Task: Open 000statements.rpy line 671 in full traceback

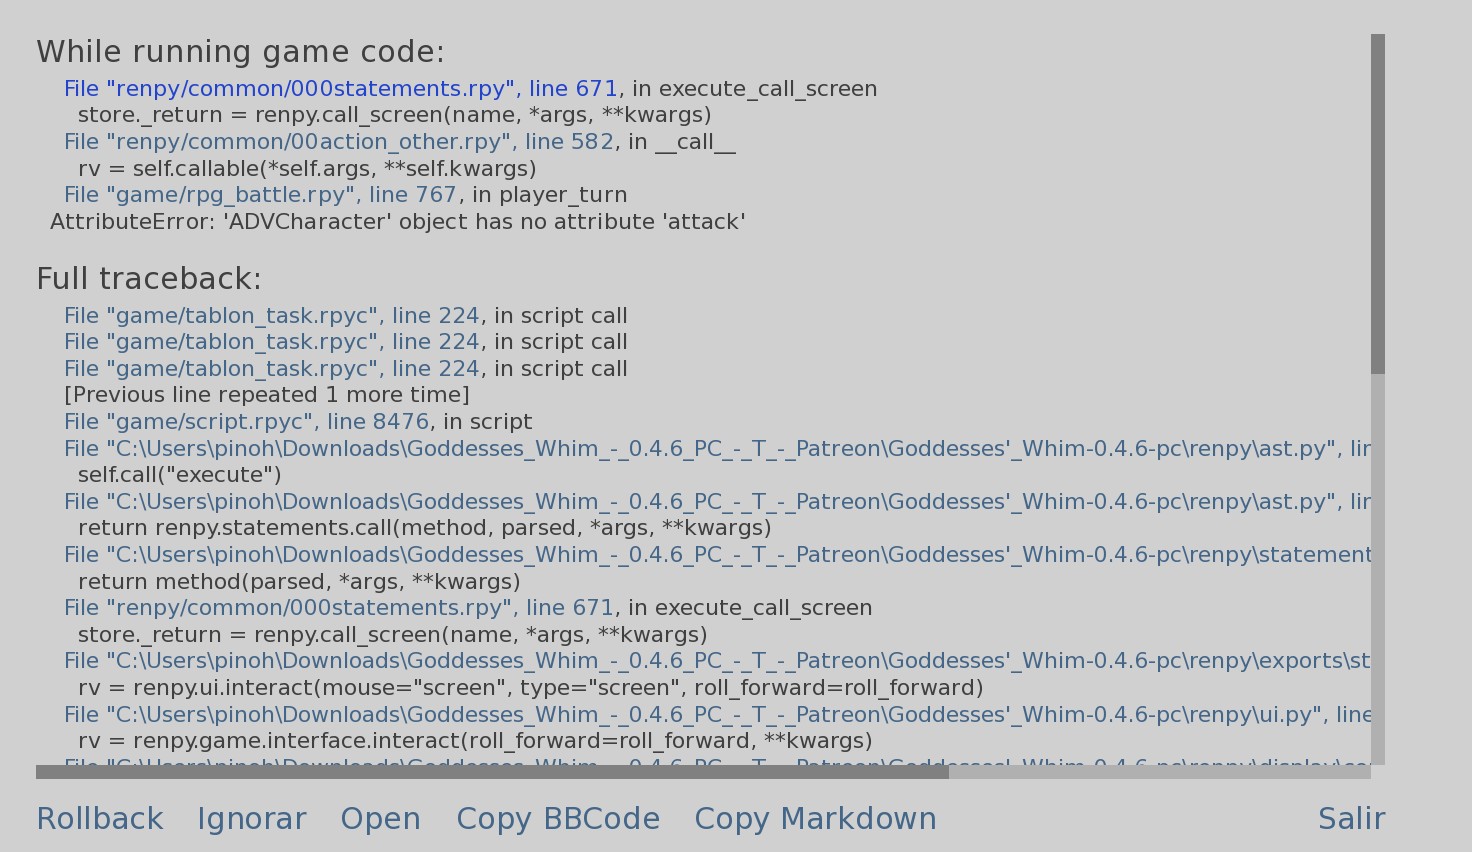Action: 339,608
